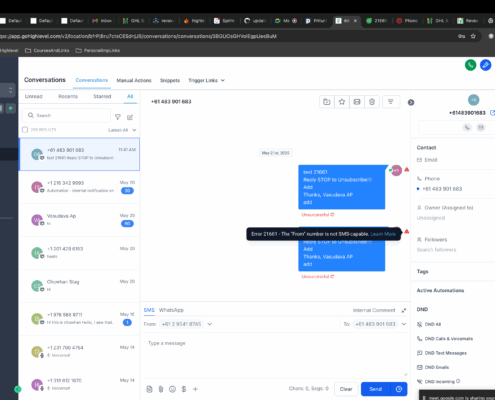Expand the Trigger Links dropdown
495x400 pixels.
(x=206, y=80)
